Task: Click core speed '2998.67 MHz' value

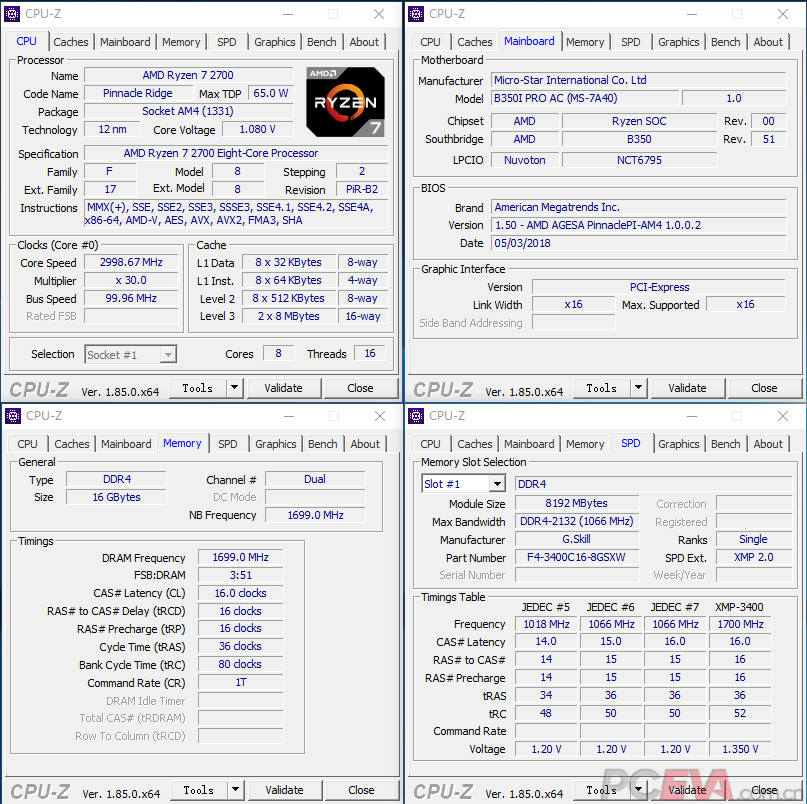Action: pyautogui.click(x=131, y=263)
